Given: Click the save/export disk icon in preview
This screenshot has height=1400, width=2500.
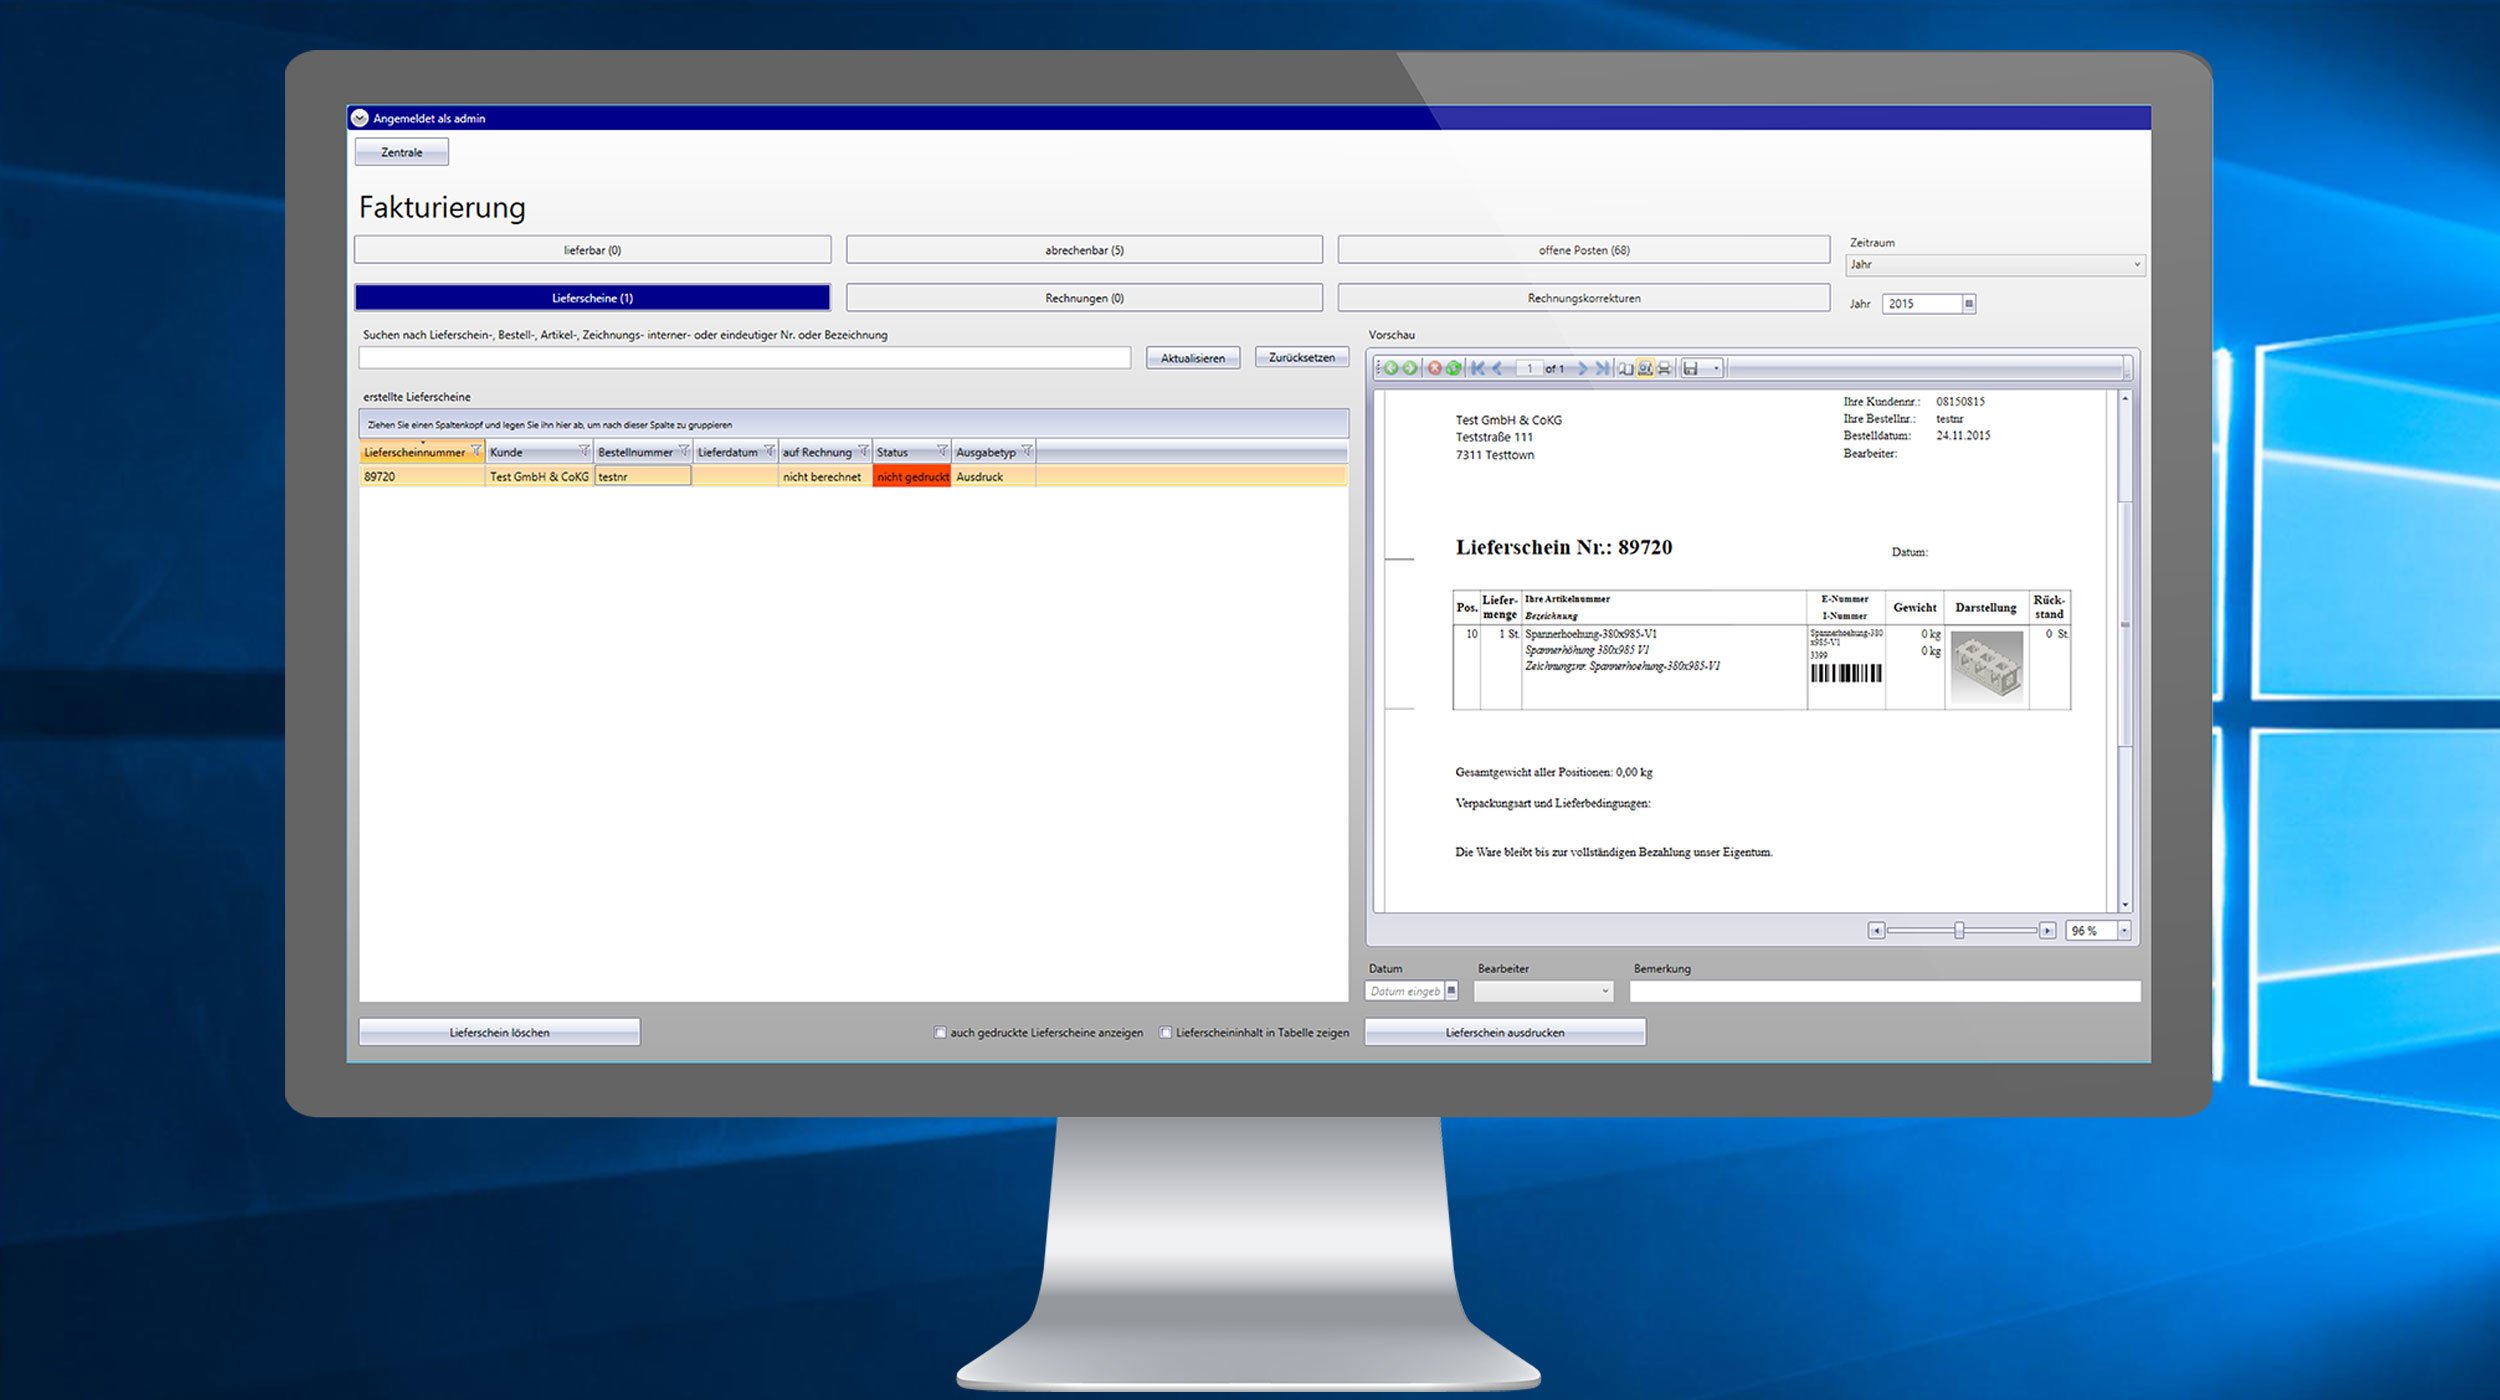Looking at the screenshot, I should point(1690,369).
